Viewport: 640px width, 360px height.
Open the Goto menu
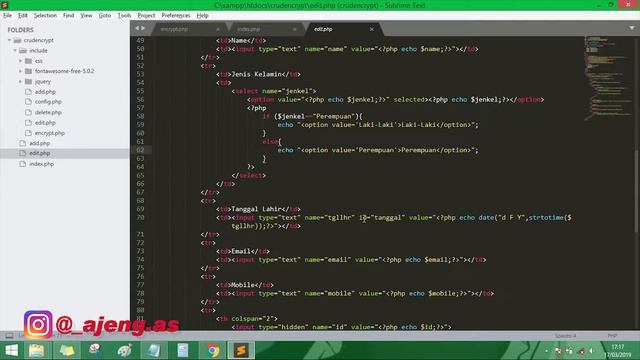click(x=104, y=16)
